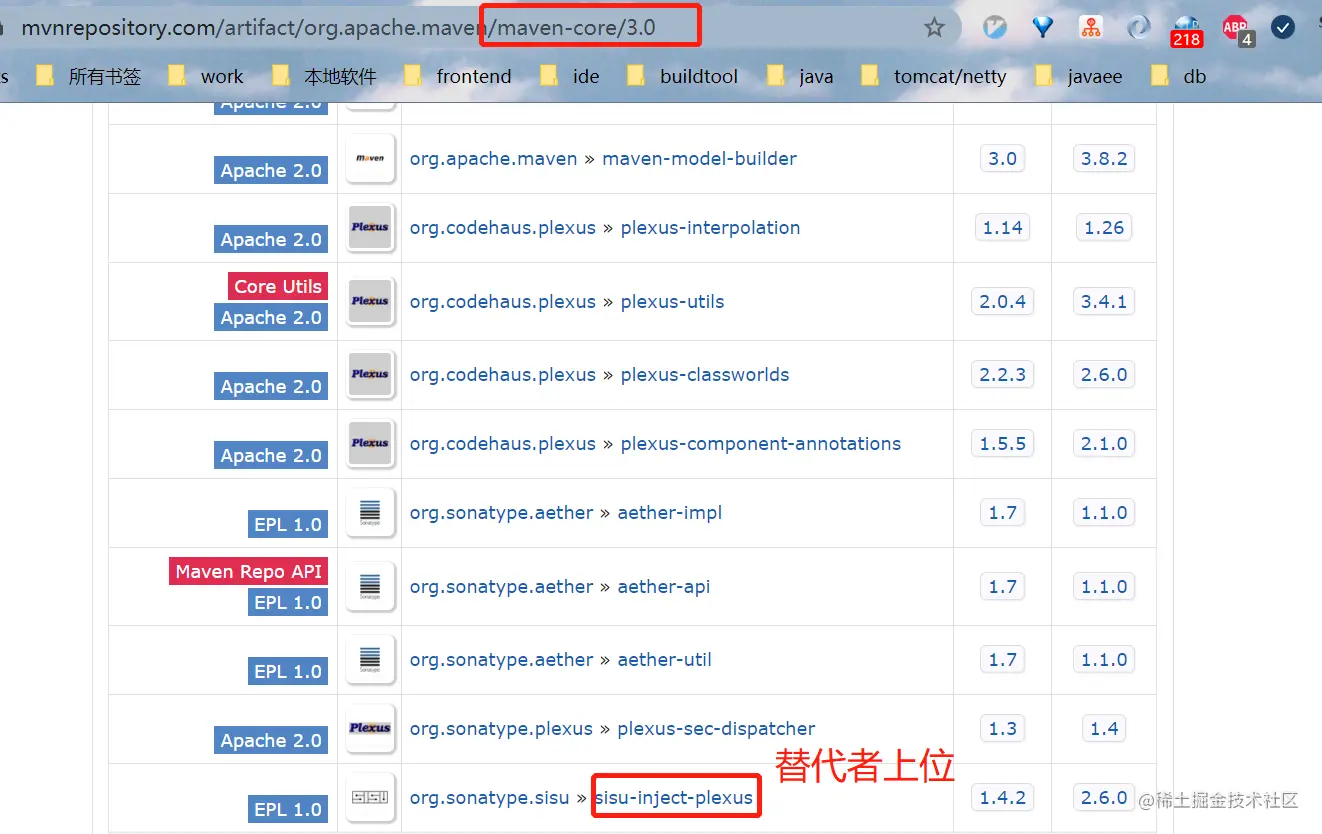This screenshot has width=1322, height=834.
Task: Open update version 3.8.2
Action: (x=1104, y=158)
